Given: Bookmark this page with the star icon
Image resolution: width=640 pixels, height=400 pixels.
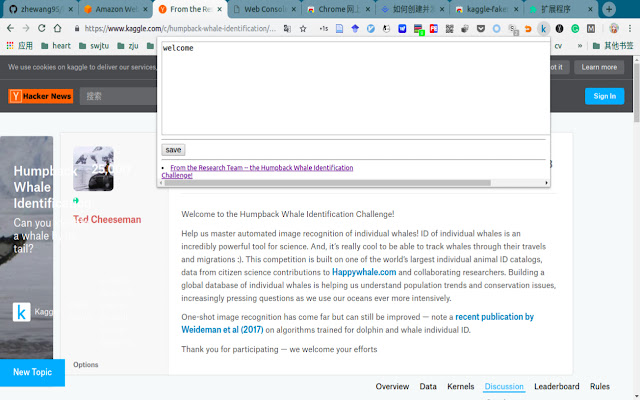Looking at the screenshot, I should click(303, 29).
